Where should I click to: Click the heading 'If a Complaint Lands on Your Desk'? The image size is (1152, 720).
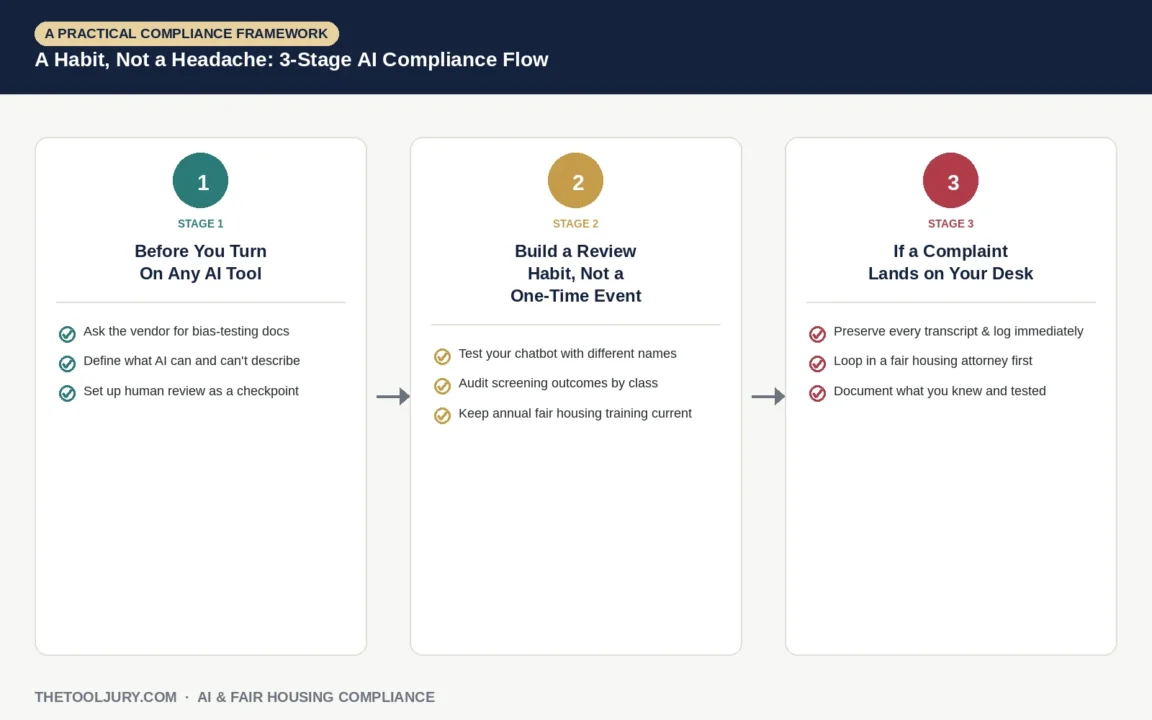(x=951, y=262)
